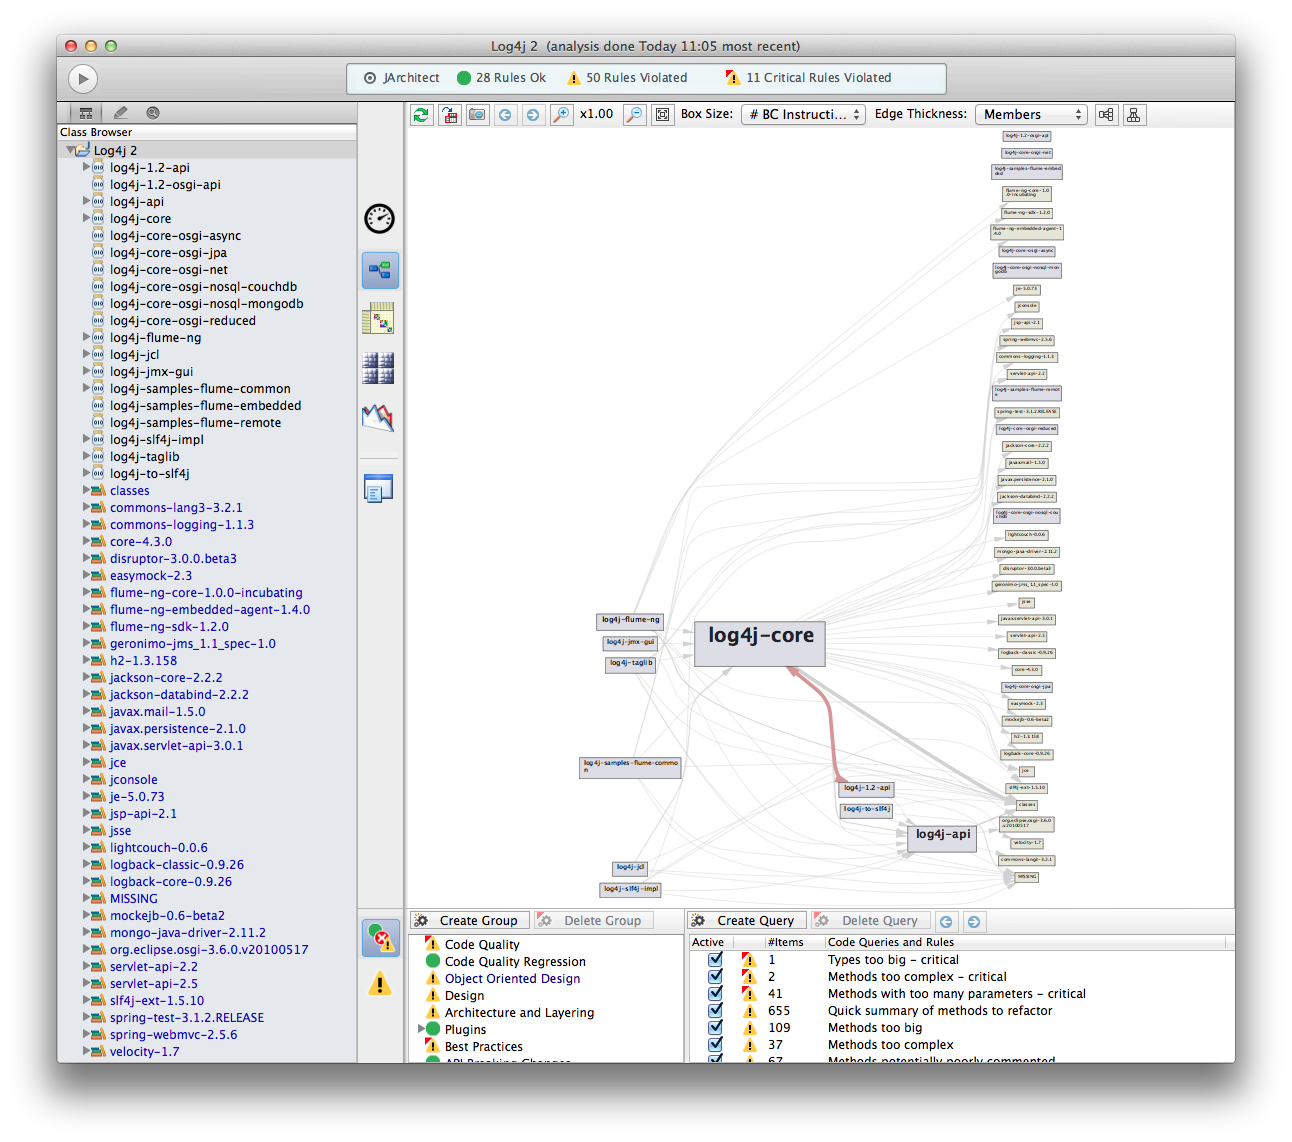Click the Delete Query button
The width and height of the screenshot is (1292, 1142).
tap(871, 920)
